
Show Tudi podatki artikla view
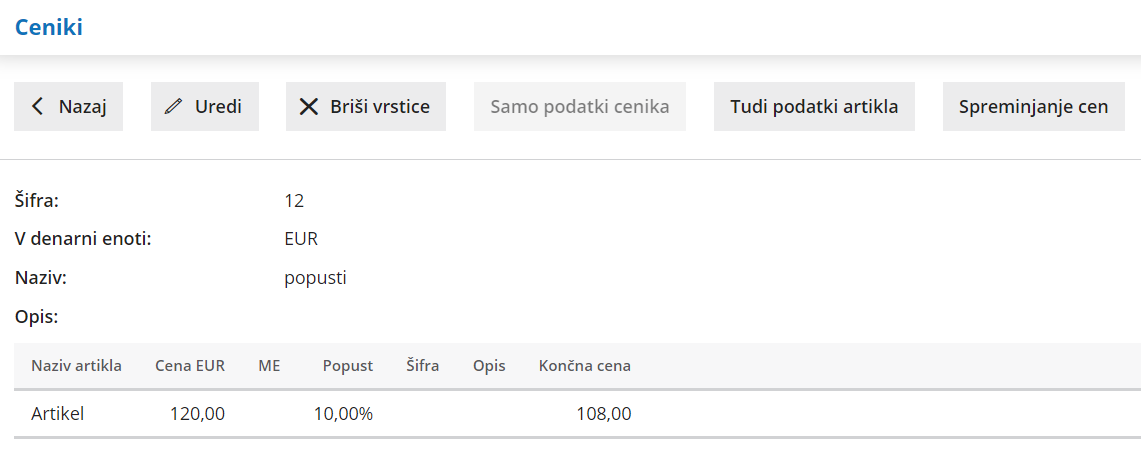tap(814, 107)
